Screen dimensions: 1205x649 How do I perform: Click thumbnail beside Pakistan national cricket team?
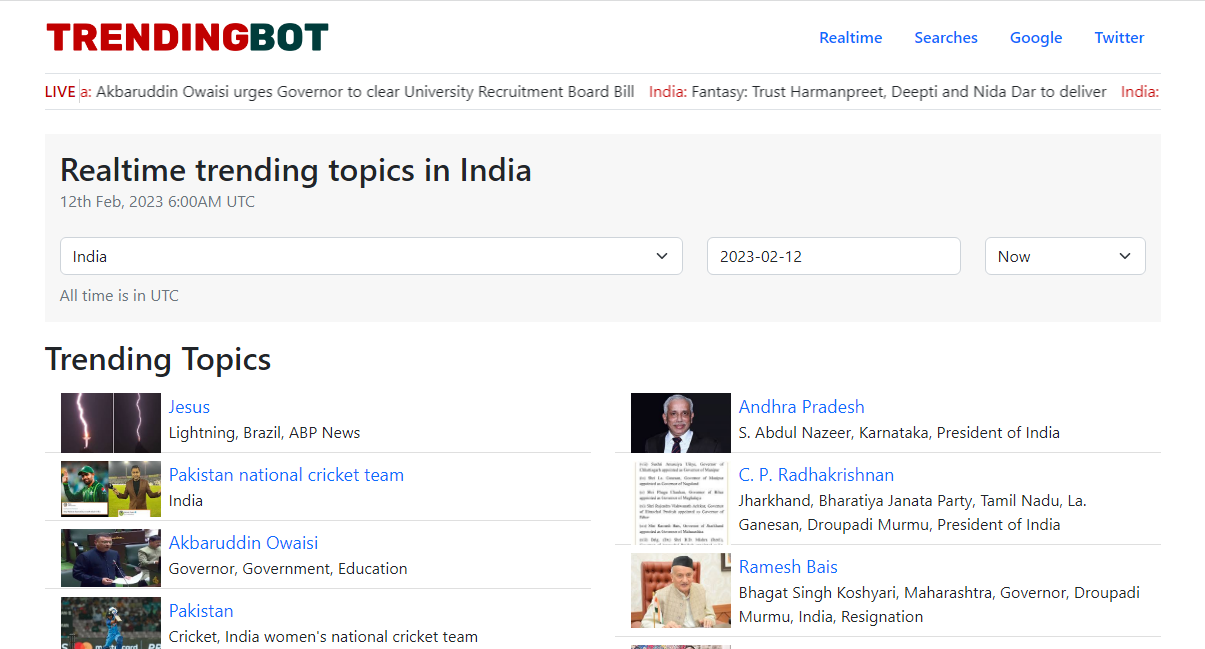(111, 489)
